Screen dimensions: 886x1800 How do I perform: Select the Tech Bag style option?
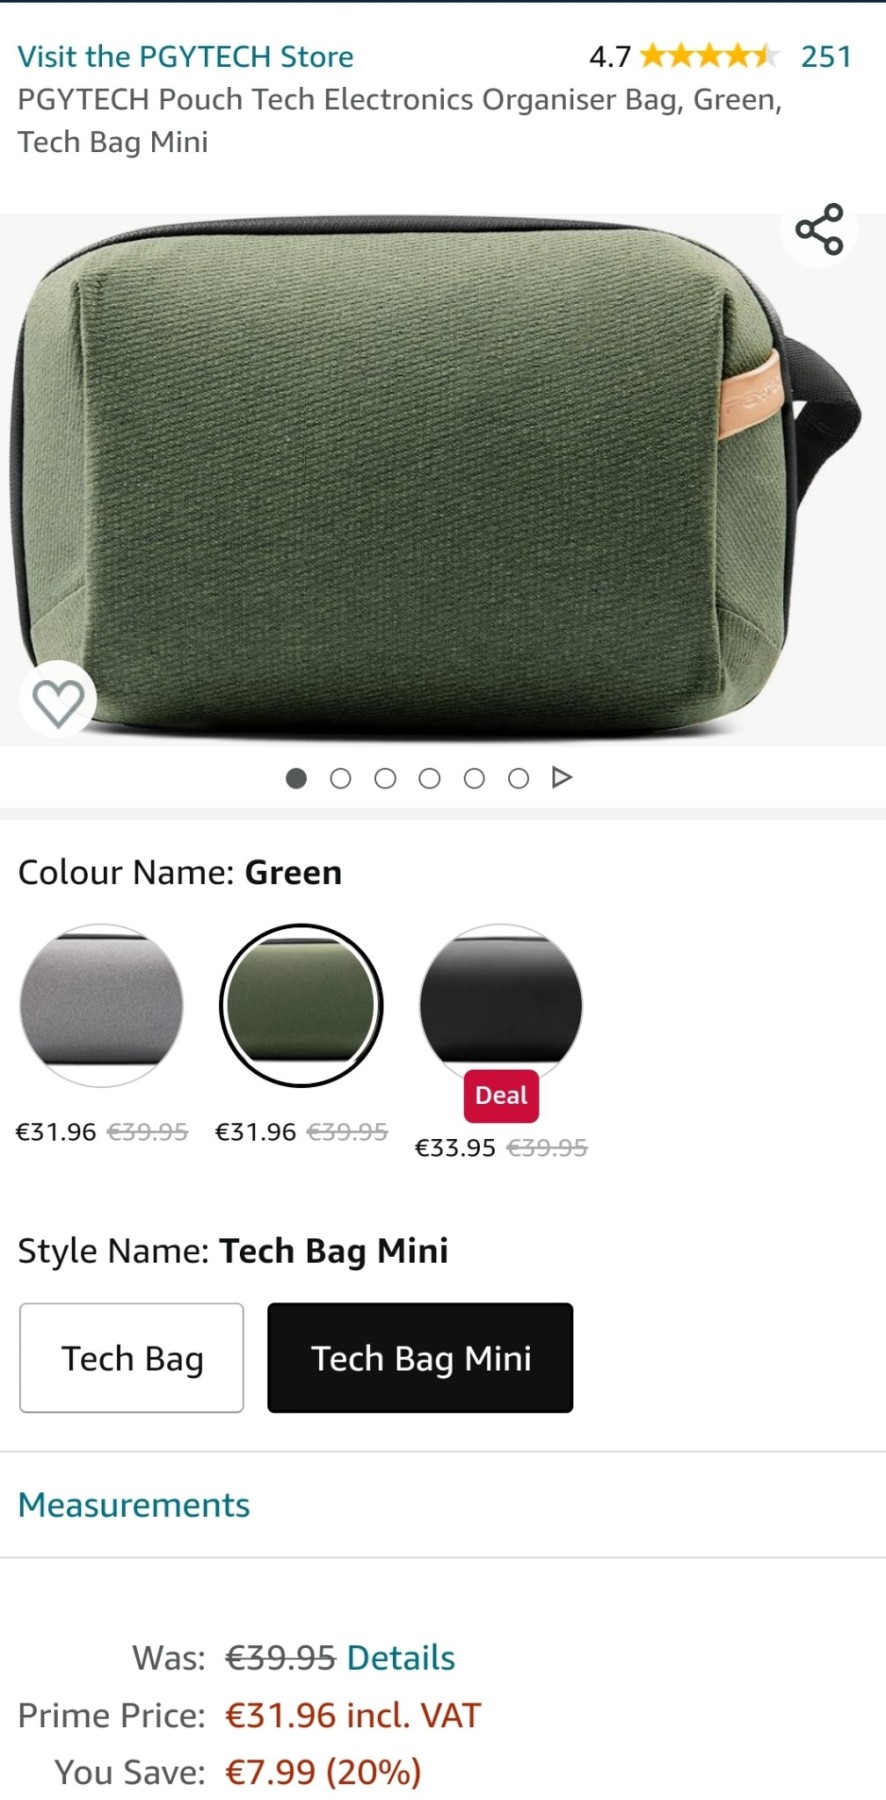point(132,1358)
